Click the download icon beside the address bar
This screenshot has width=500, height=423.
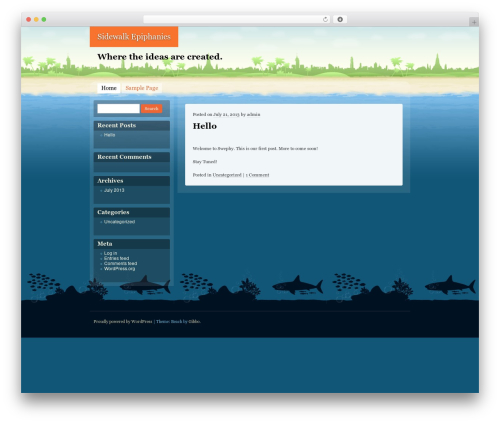[340, 20]
